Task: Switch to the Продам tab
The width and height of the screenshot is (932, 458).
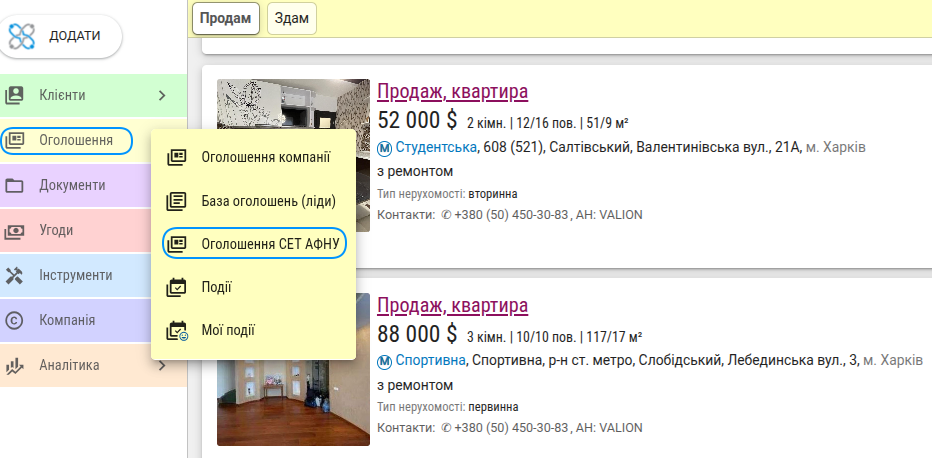Action: (x=226, y=18)
